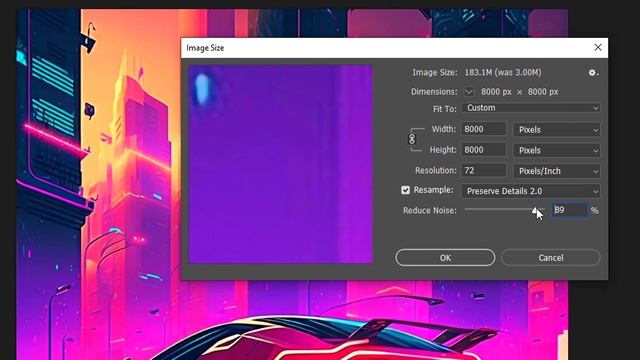Open the Image Size dialog gear settings menu
640x360 pixels.
pyautogui.click(x=593, y=73)
